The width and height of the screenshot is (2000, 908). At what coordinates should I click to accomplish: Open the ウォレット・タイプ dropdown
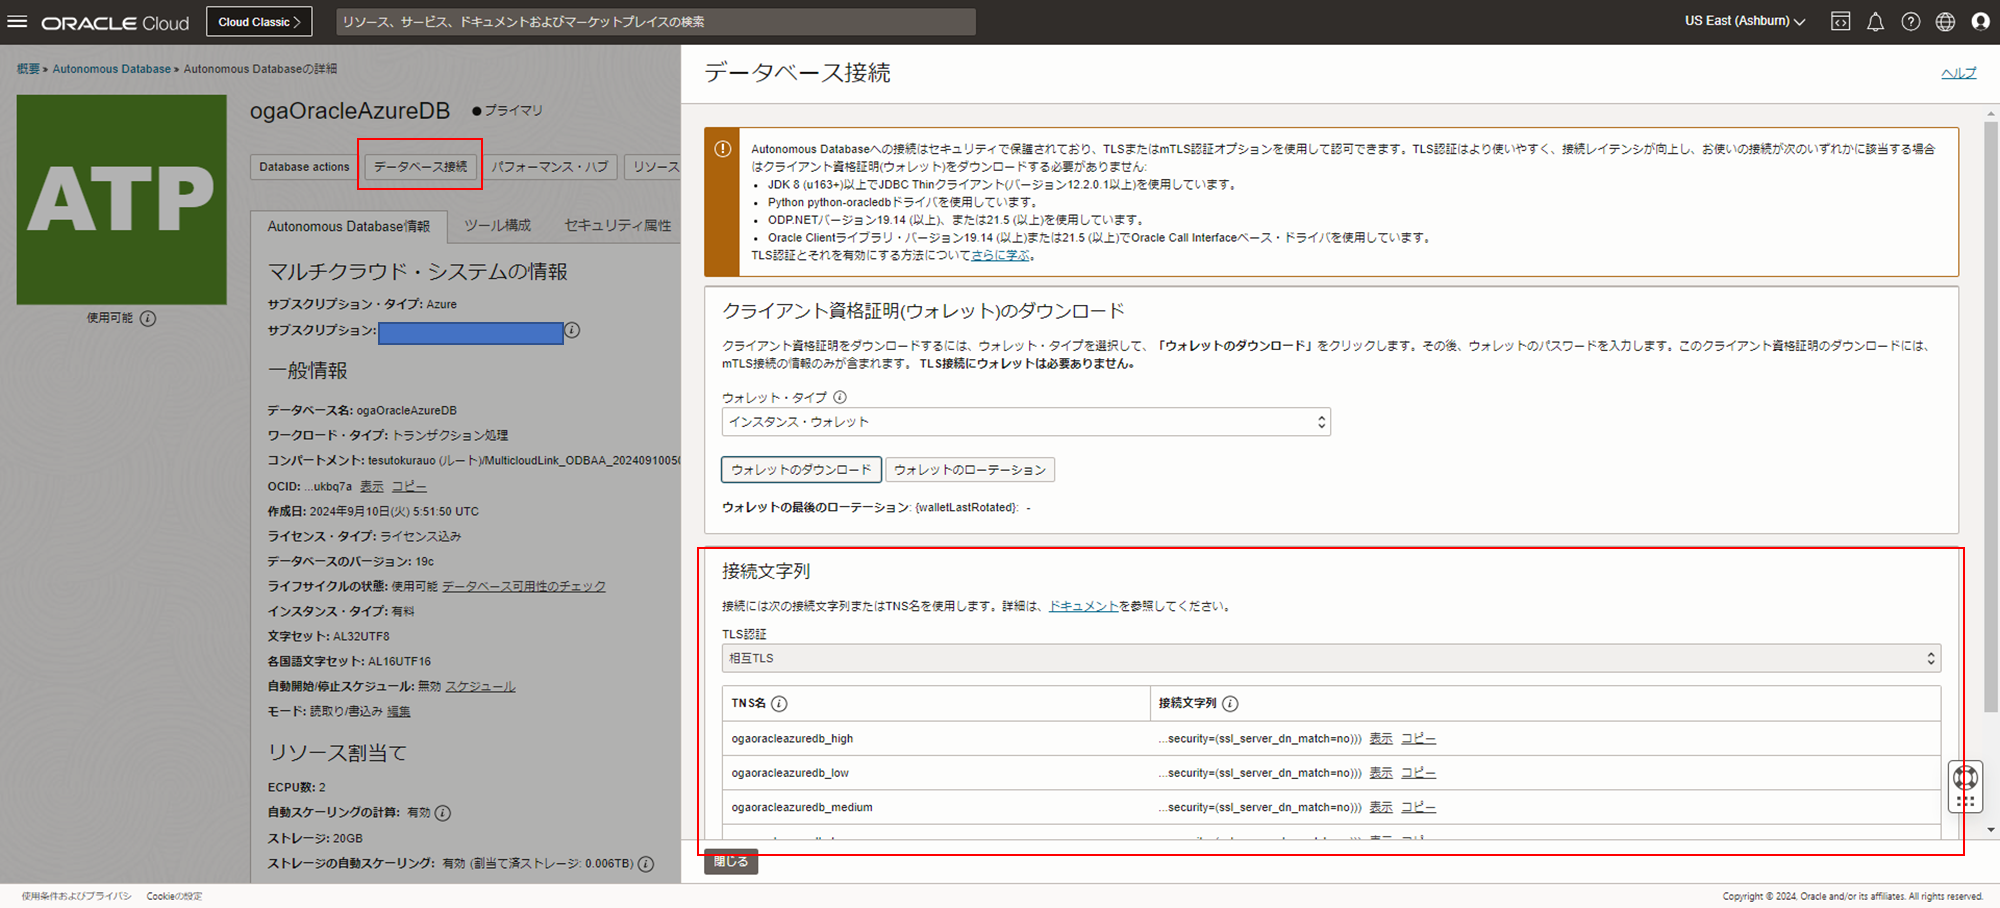[x=1026, y=422]
